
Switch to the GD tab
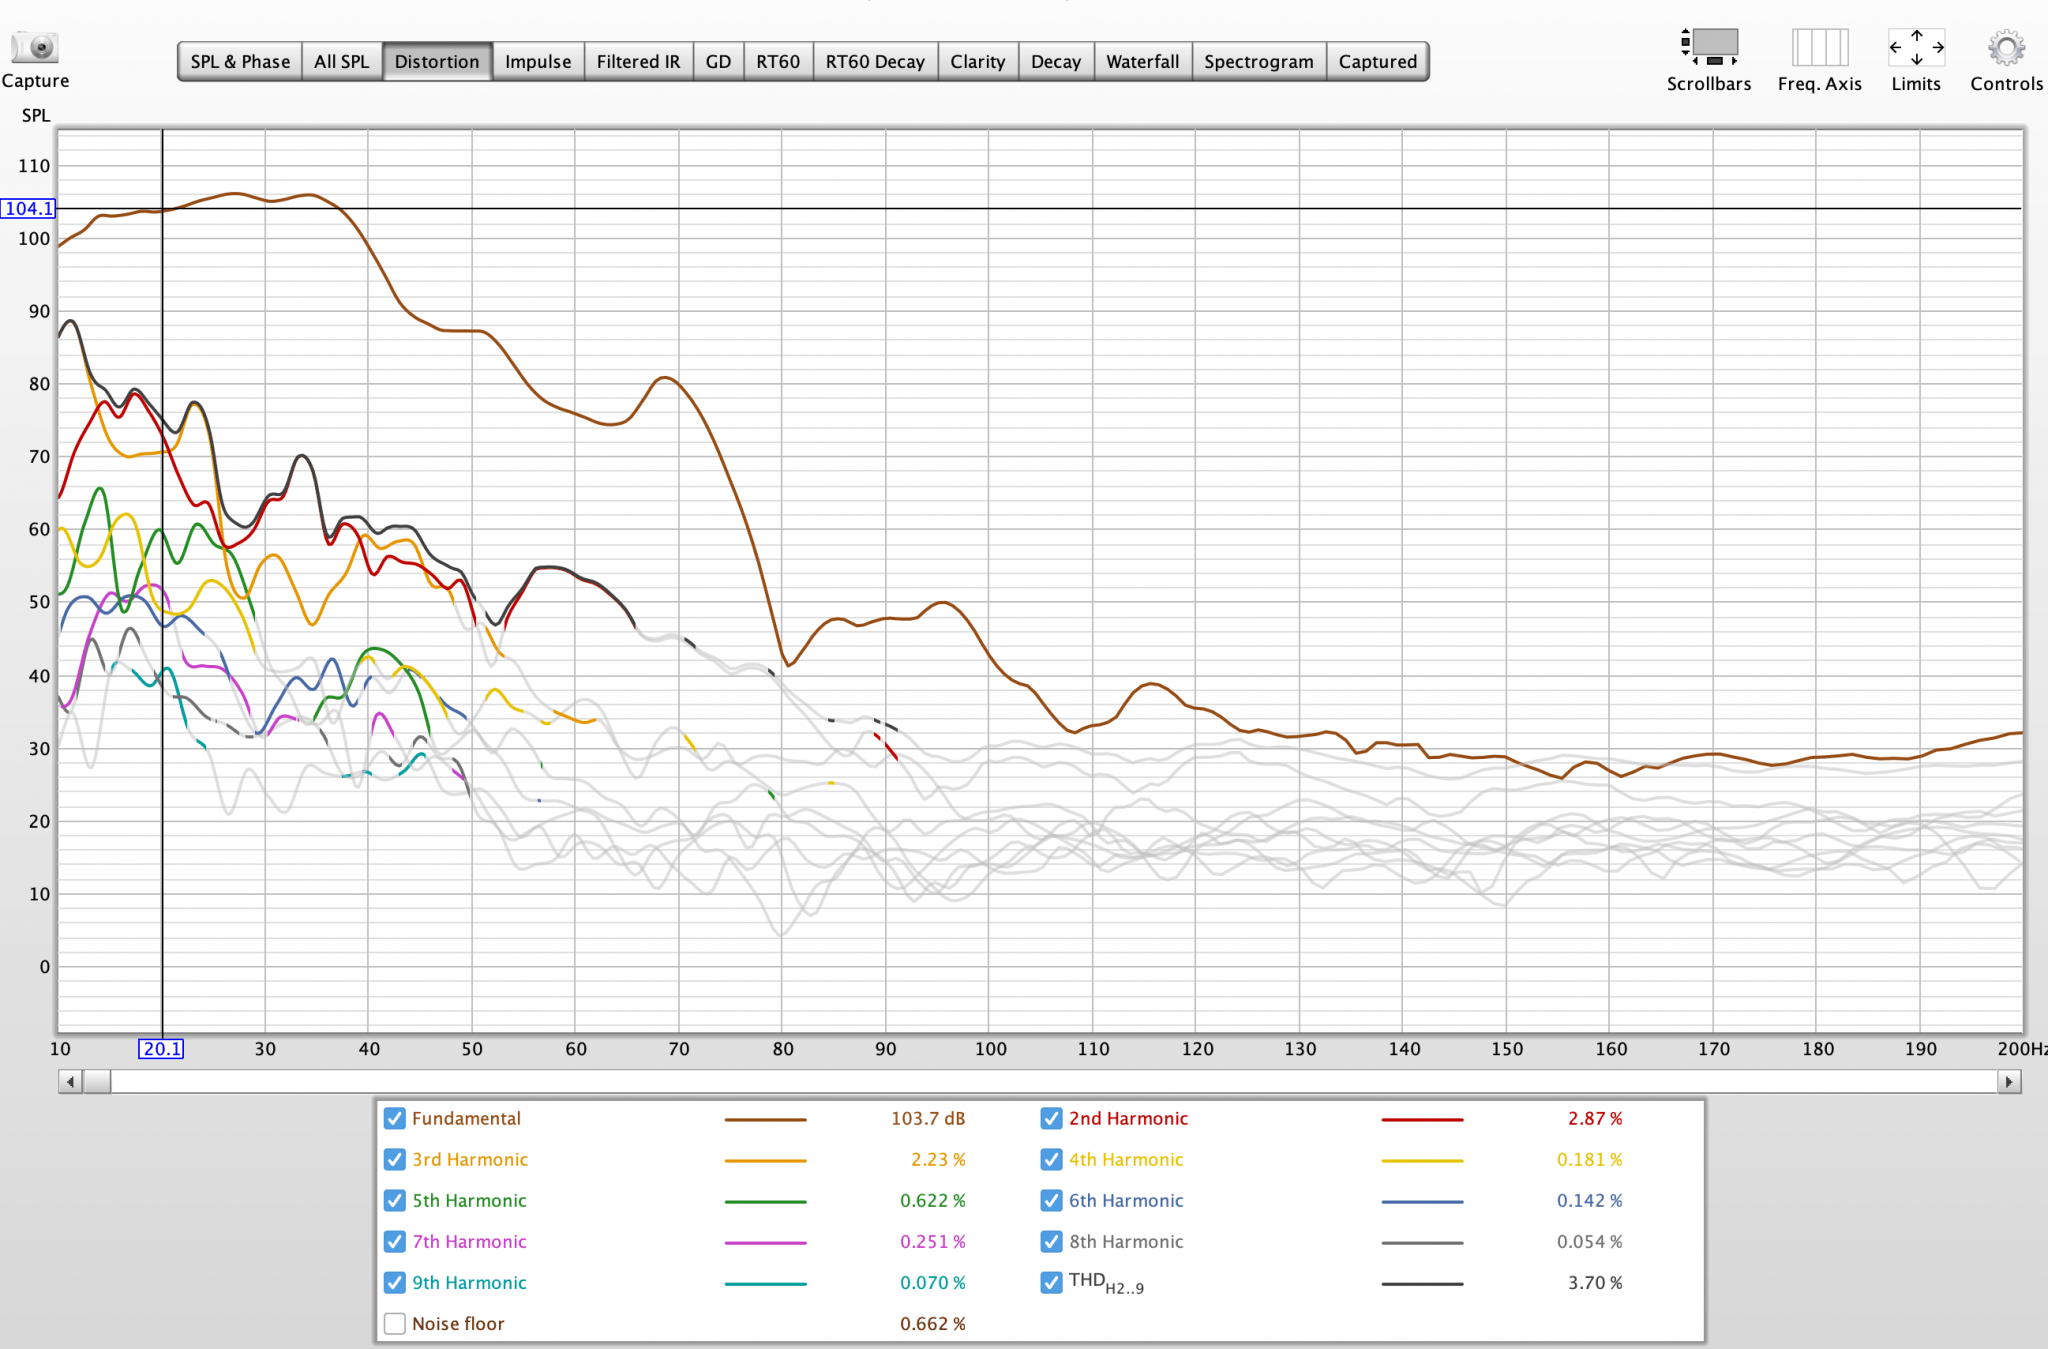718,61
